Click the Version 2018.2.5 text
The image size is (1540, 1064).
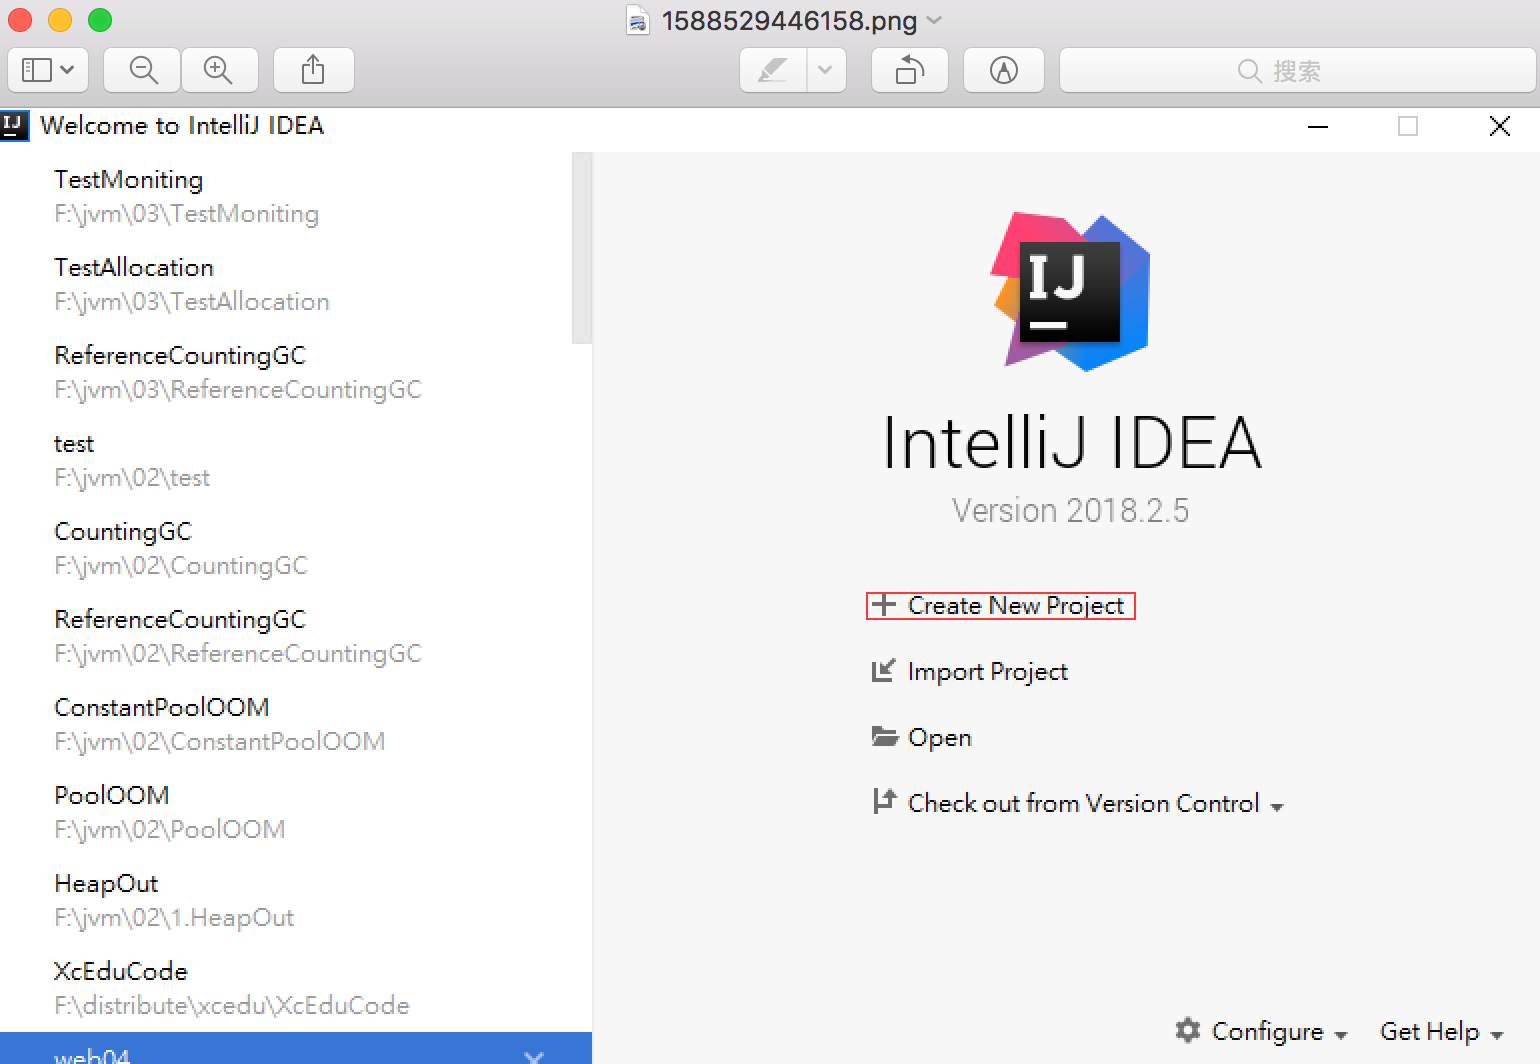click(1070, 511)
